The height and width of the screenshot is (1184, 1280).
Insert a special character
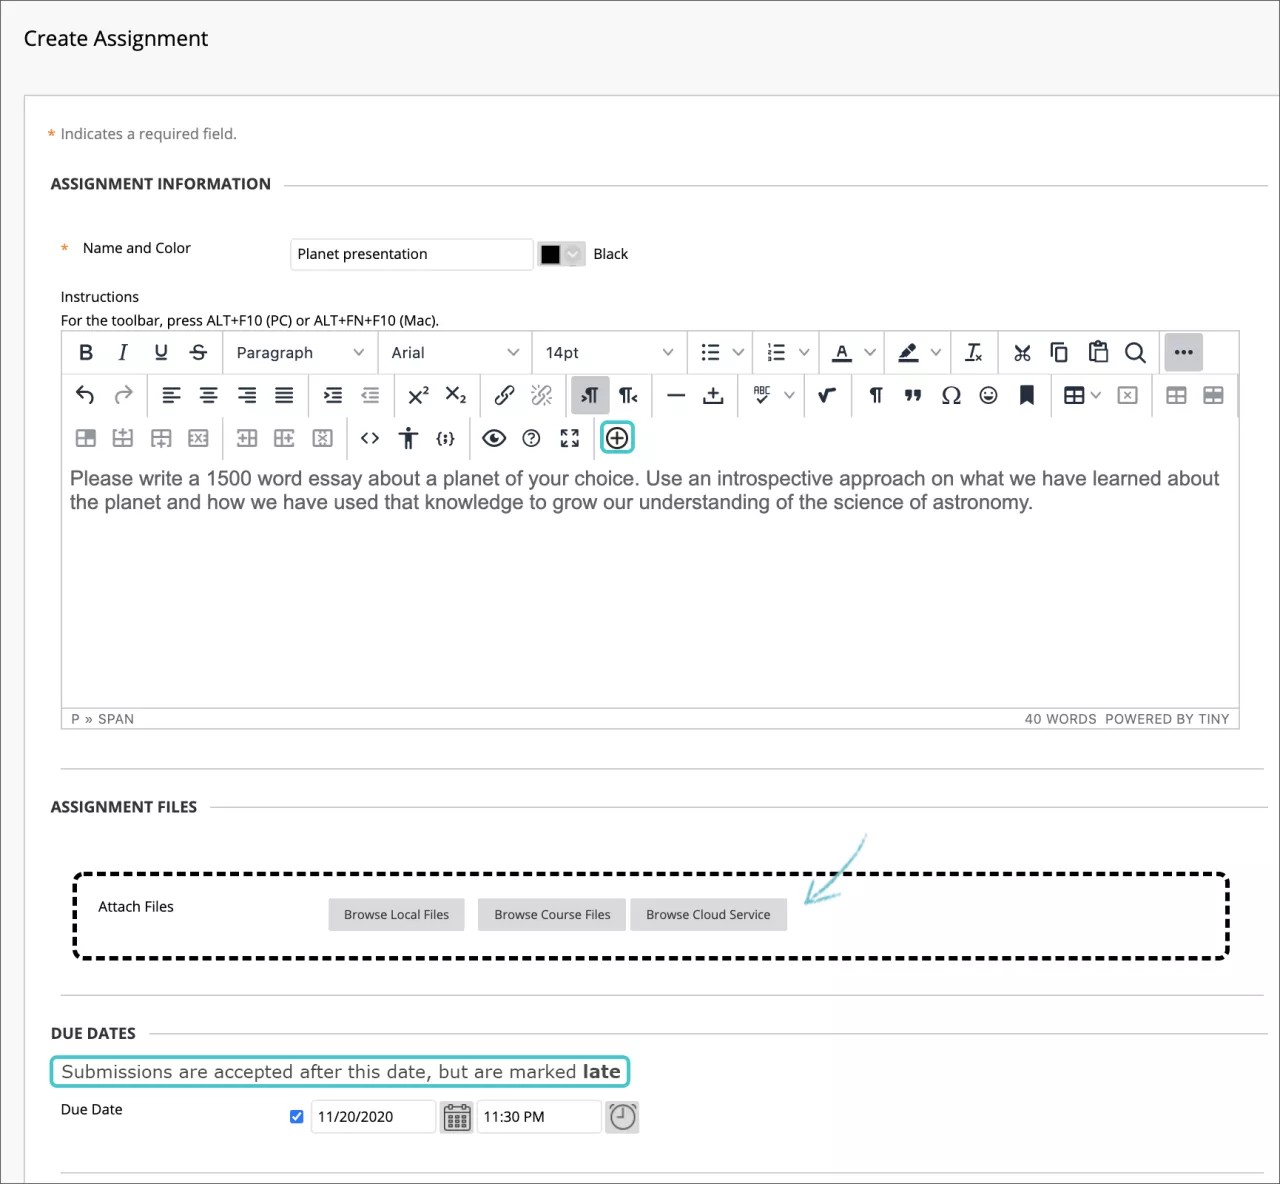pos(950,395)
